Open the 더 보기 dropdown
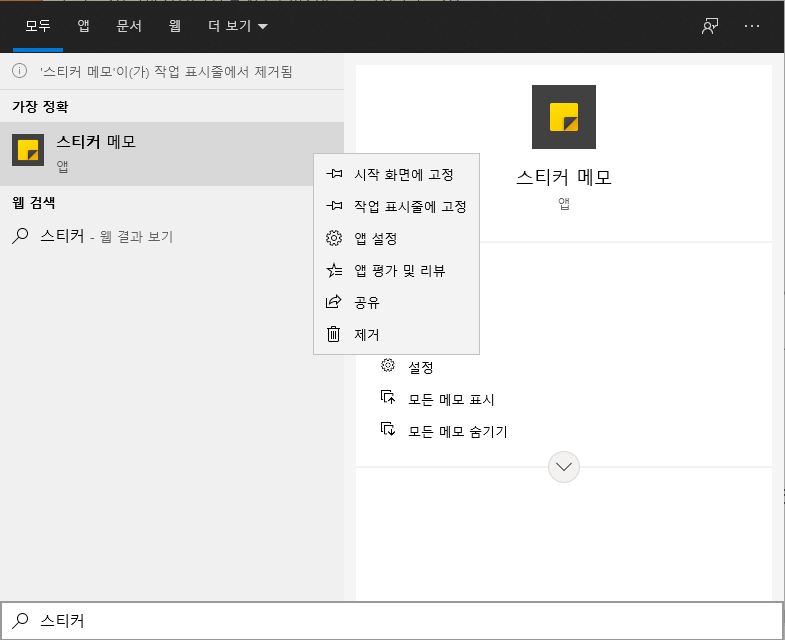785x640 pixels. tap(238, 26)
